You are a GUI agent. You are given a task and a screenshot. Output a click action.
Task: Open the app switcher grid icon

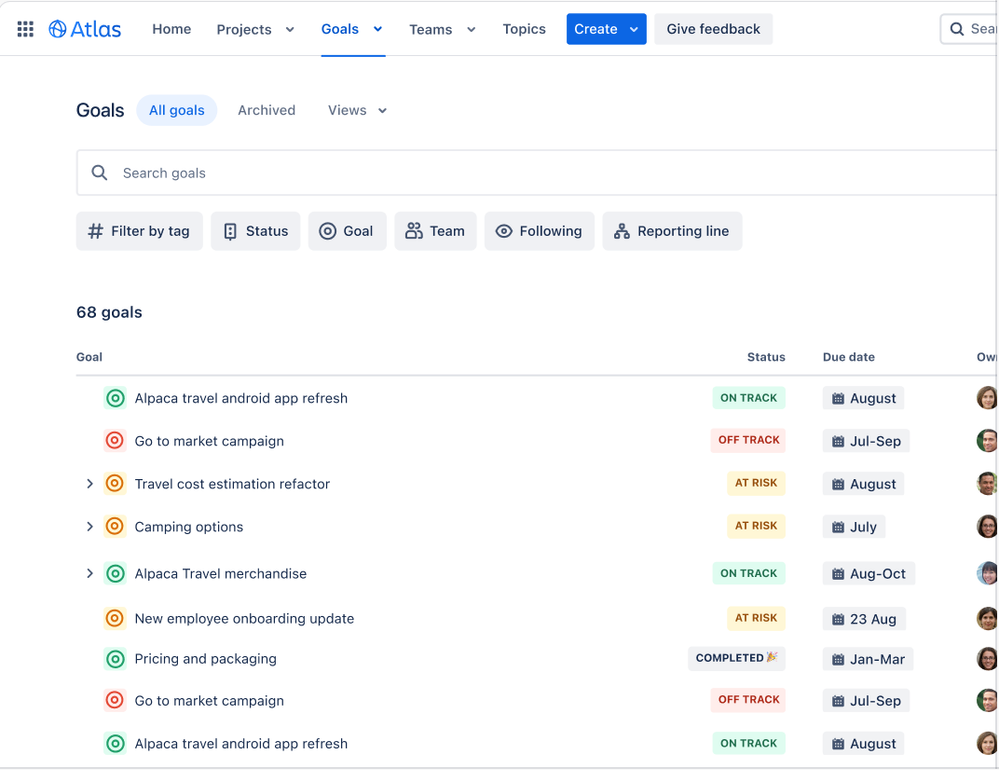[25, 29]
